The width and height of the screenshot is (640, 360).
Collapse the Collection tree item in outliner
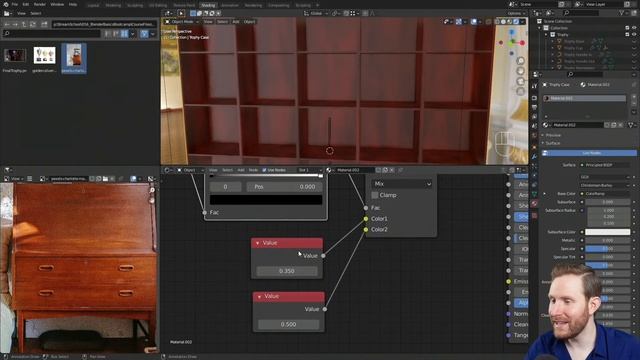540,28
